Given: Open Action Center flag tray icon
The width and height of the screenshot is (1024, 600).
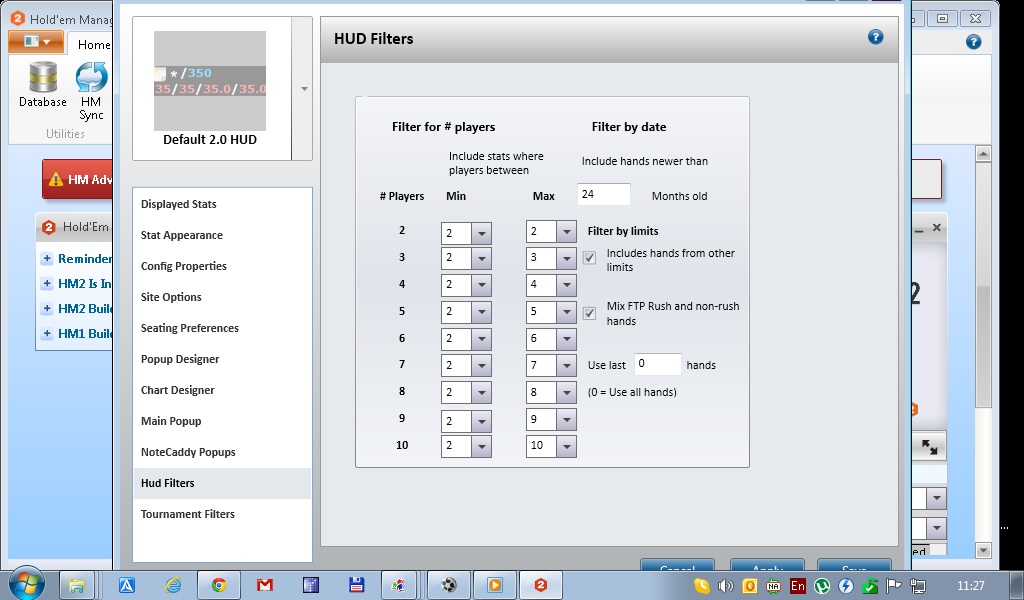Looking at the screenshot, I should 894,586.
